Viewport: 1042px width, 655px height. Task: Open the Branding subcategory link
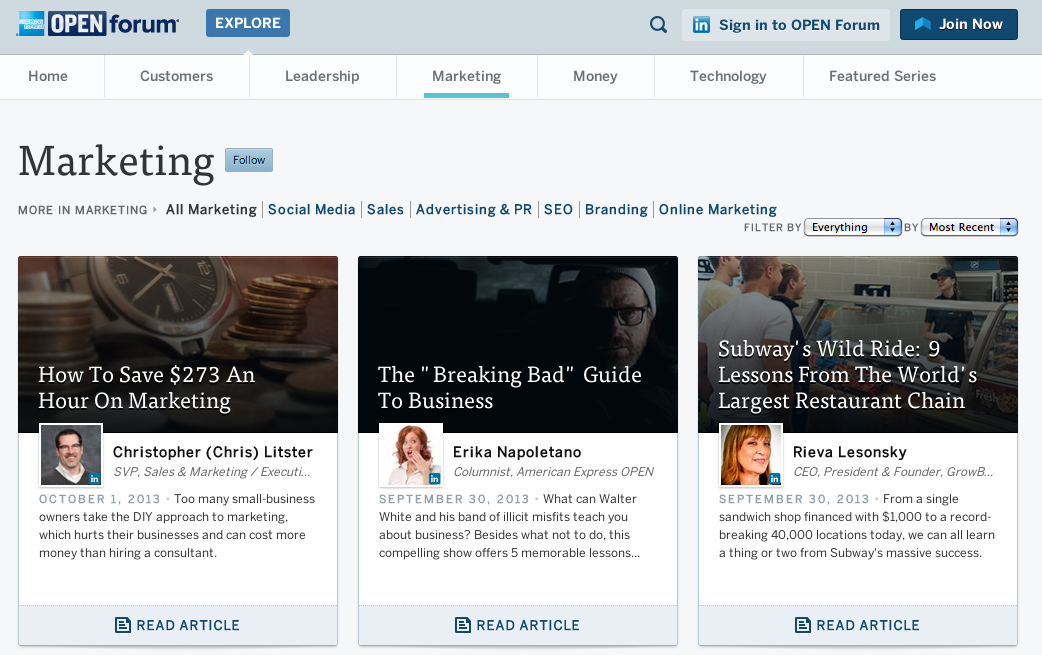pyautogui.click(x=616, y=209)
